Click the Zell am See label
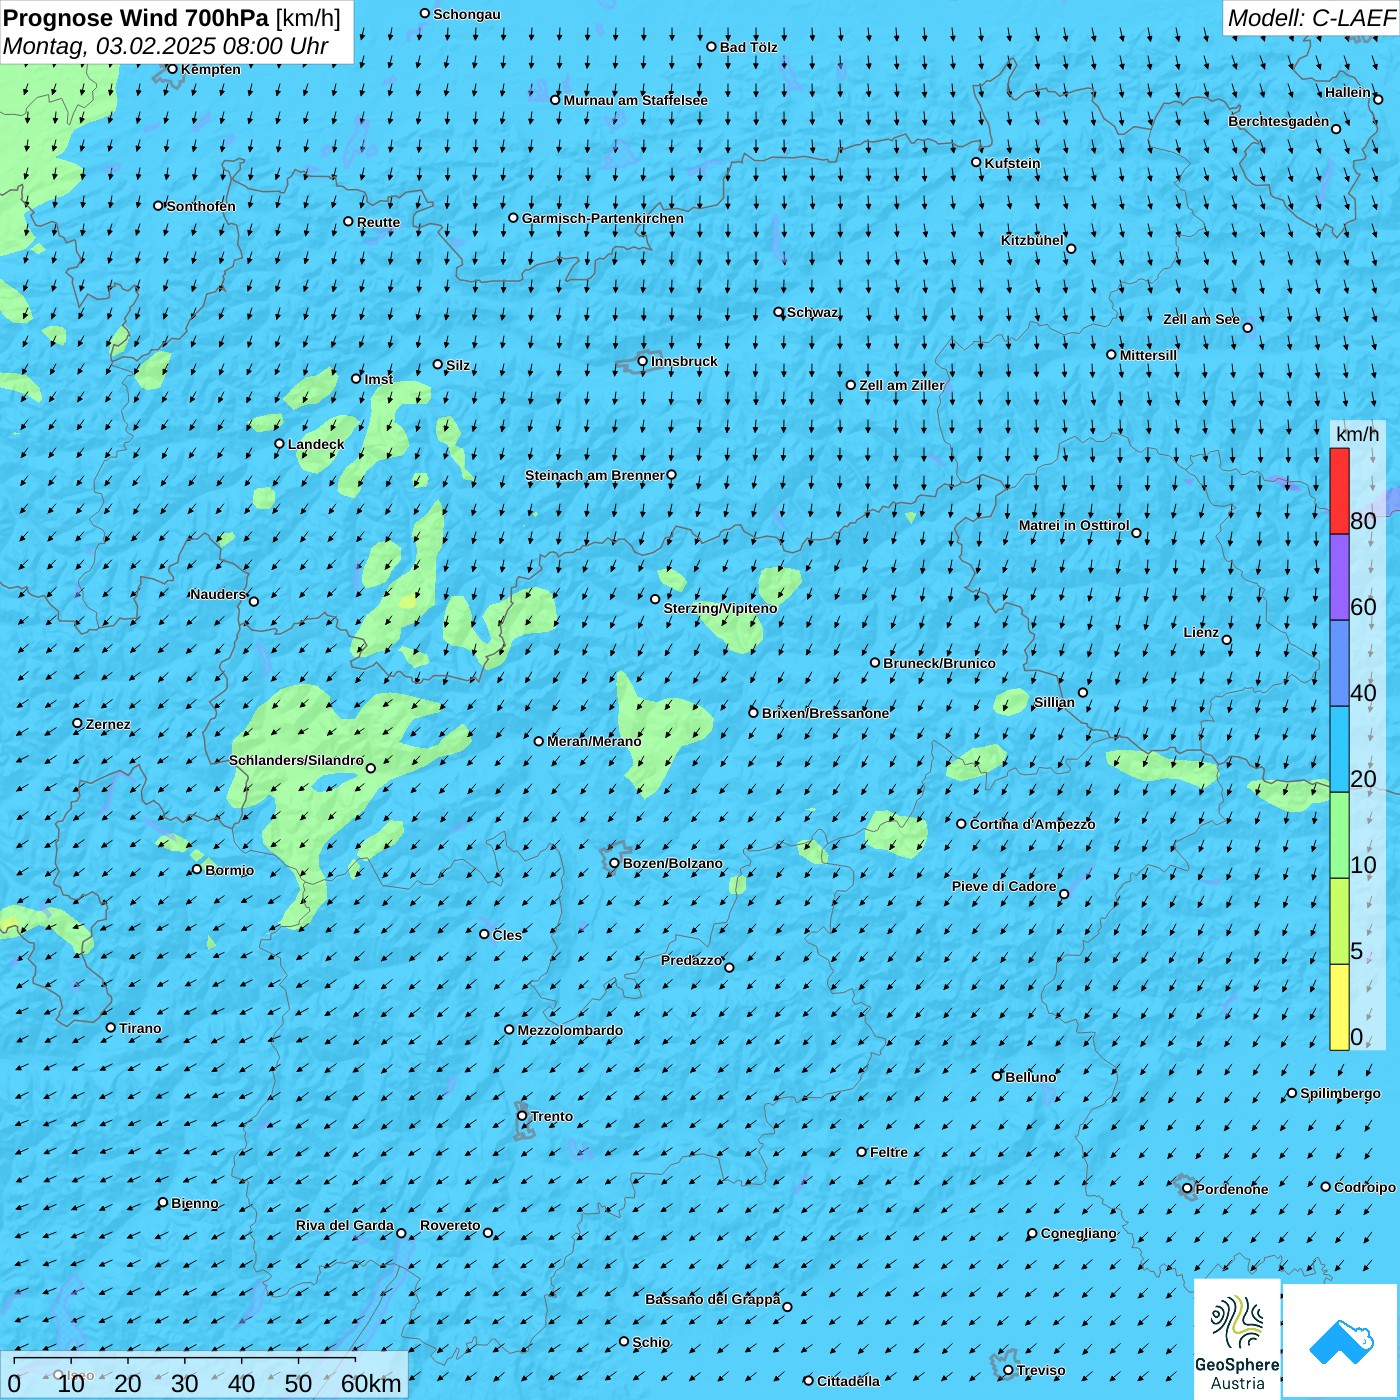 click(x=1201, y=319)
